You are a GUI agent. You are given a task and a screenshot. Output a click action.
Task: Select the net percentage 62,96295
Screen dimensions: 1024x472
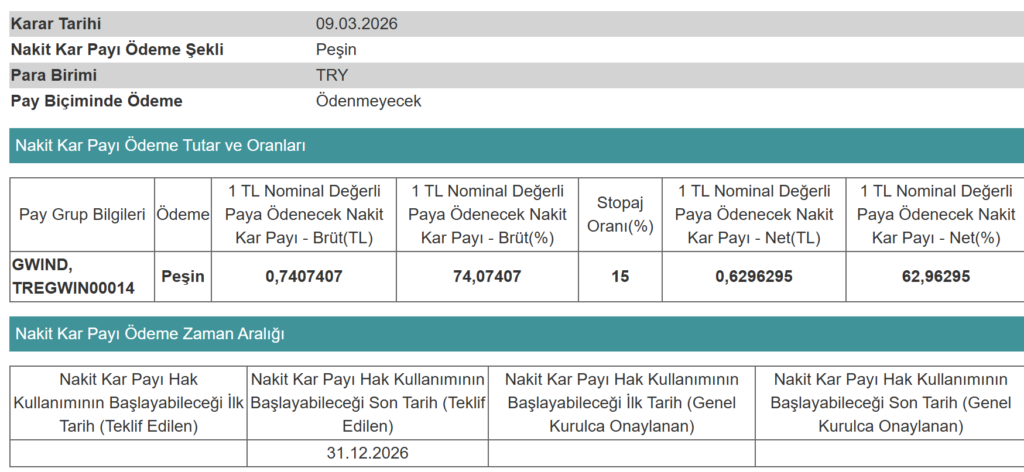pos(935,277)
